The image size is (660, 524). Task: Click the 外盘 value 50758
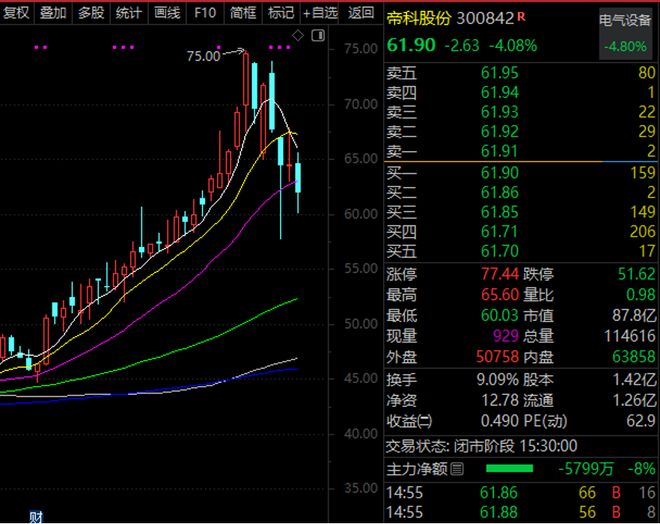point(497,356)
